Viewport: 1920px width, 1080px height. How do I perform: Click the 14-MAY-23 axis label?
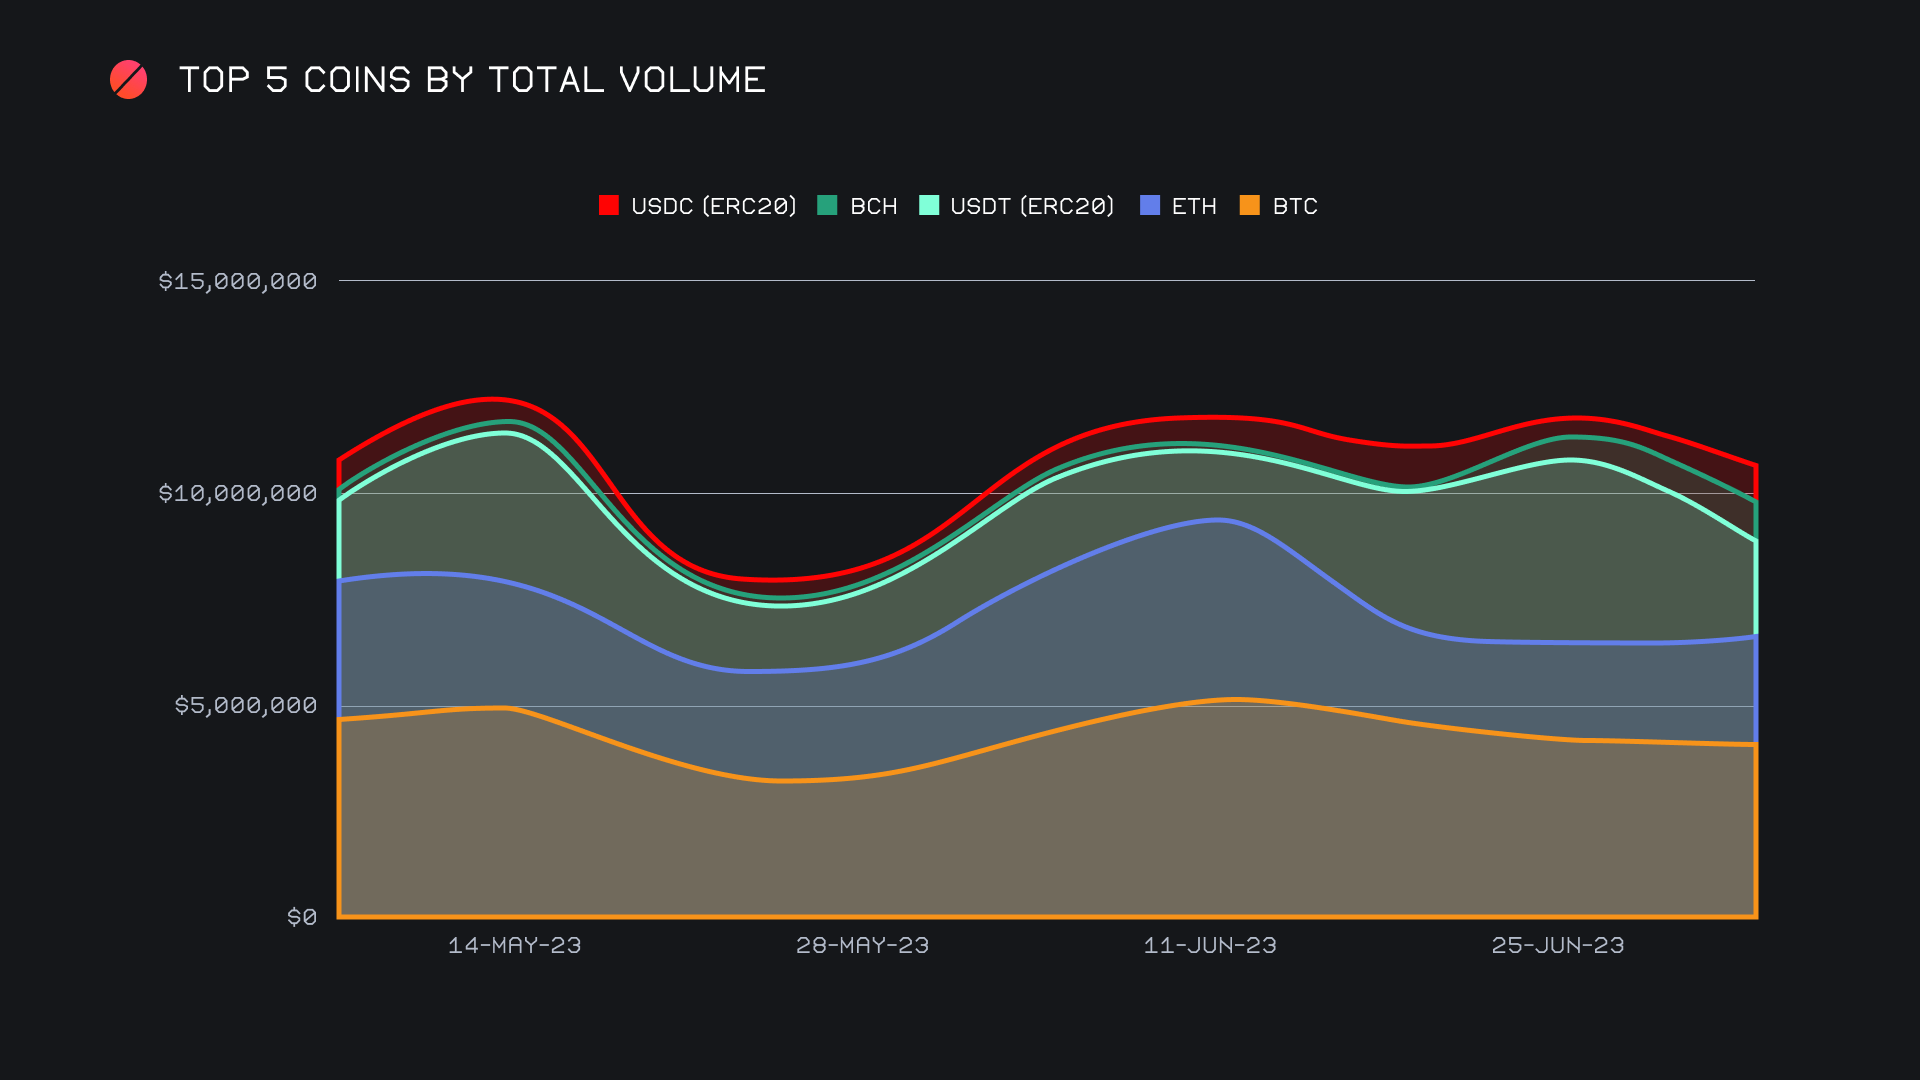tap(515, 944)
